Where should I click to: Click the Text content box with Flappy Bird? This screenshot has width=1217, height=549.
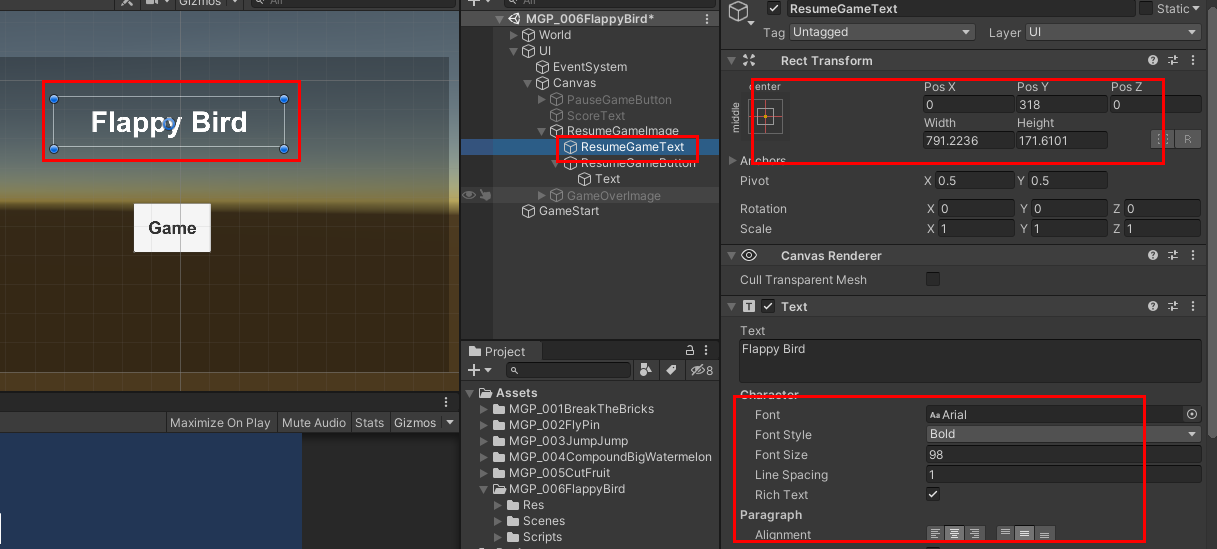[970, 360]
